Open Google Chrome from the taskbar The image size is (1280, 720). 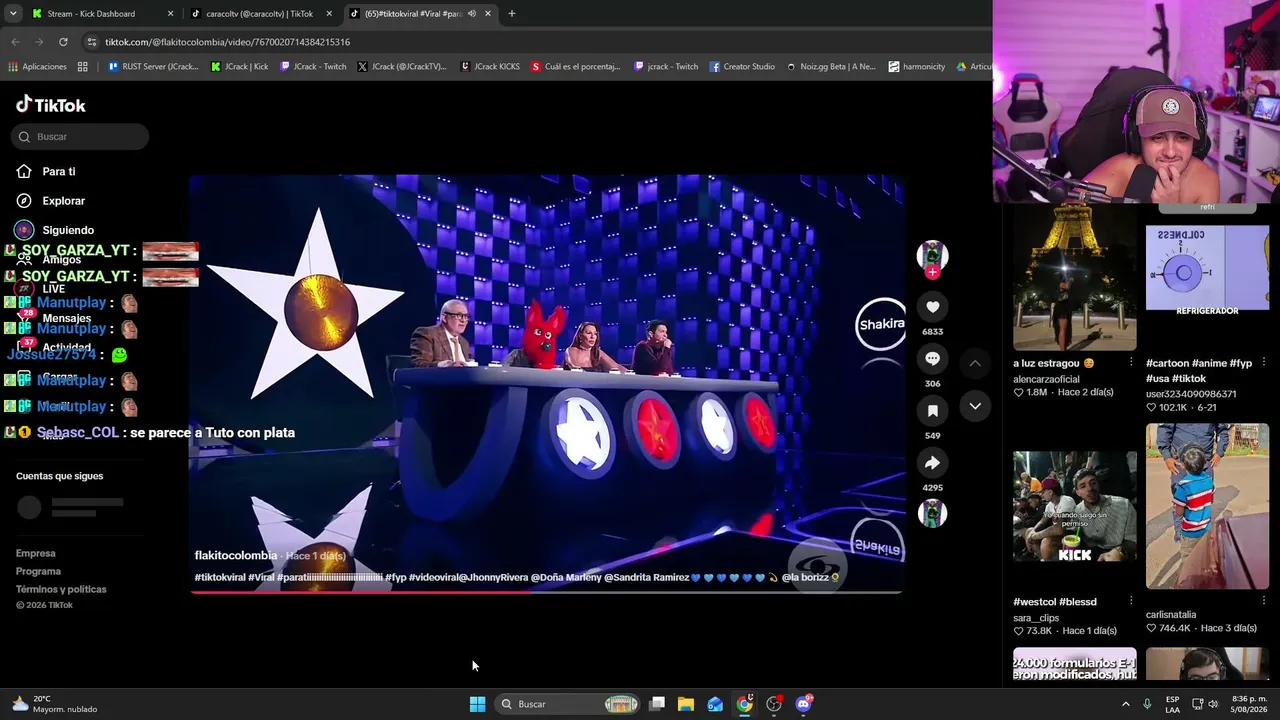(745, 704)
